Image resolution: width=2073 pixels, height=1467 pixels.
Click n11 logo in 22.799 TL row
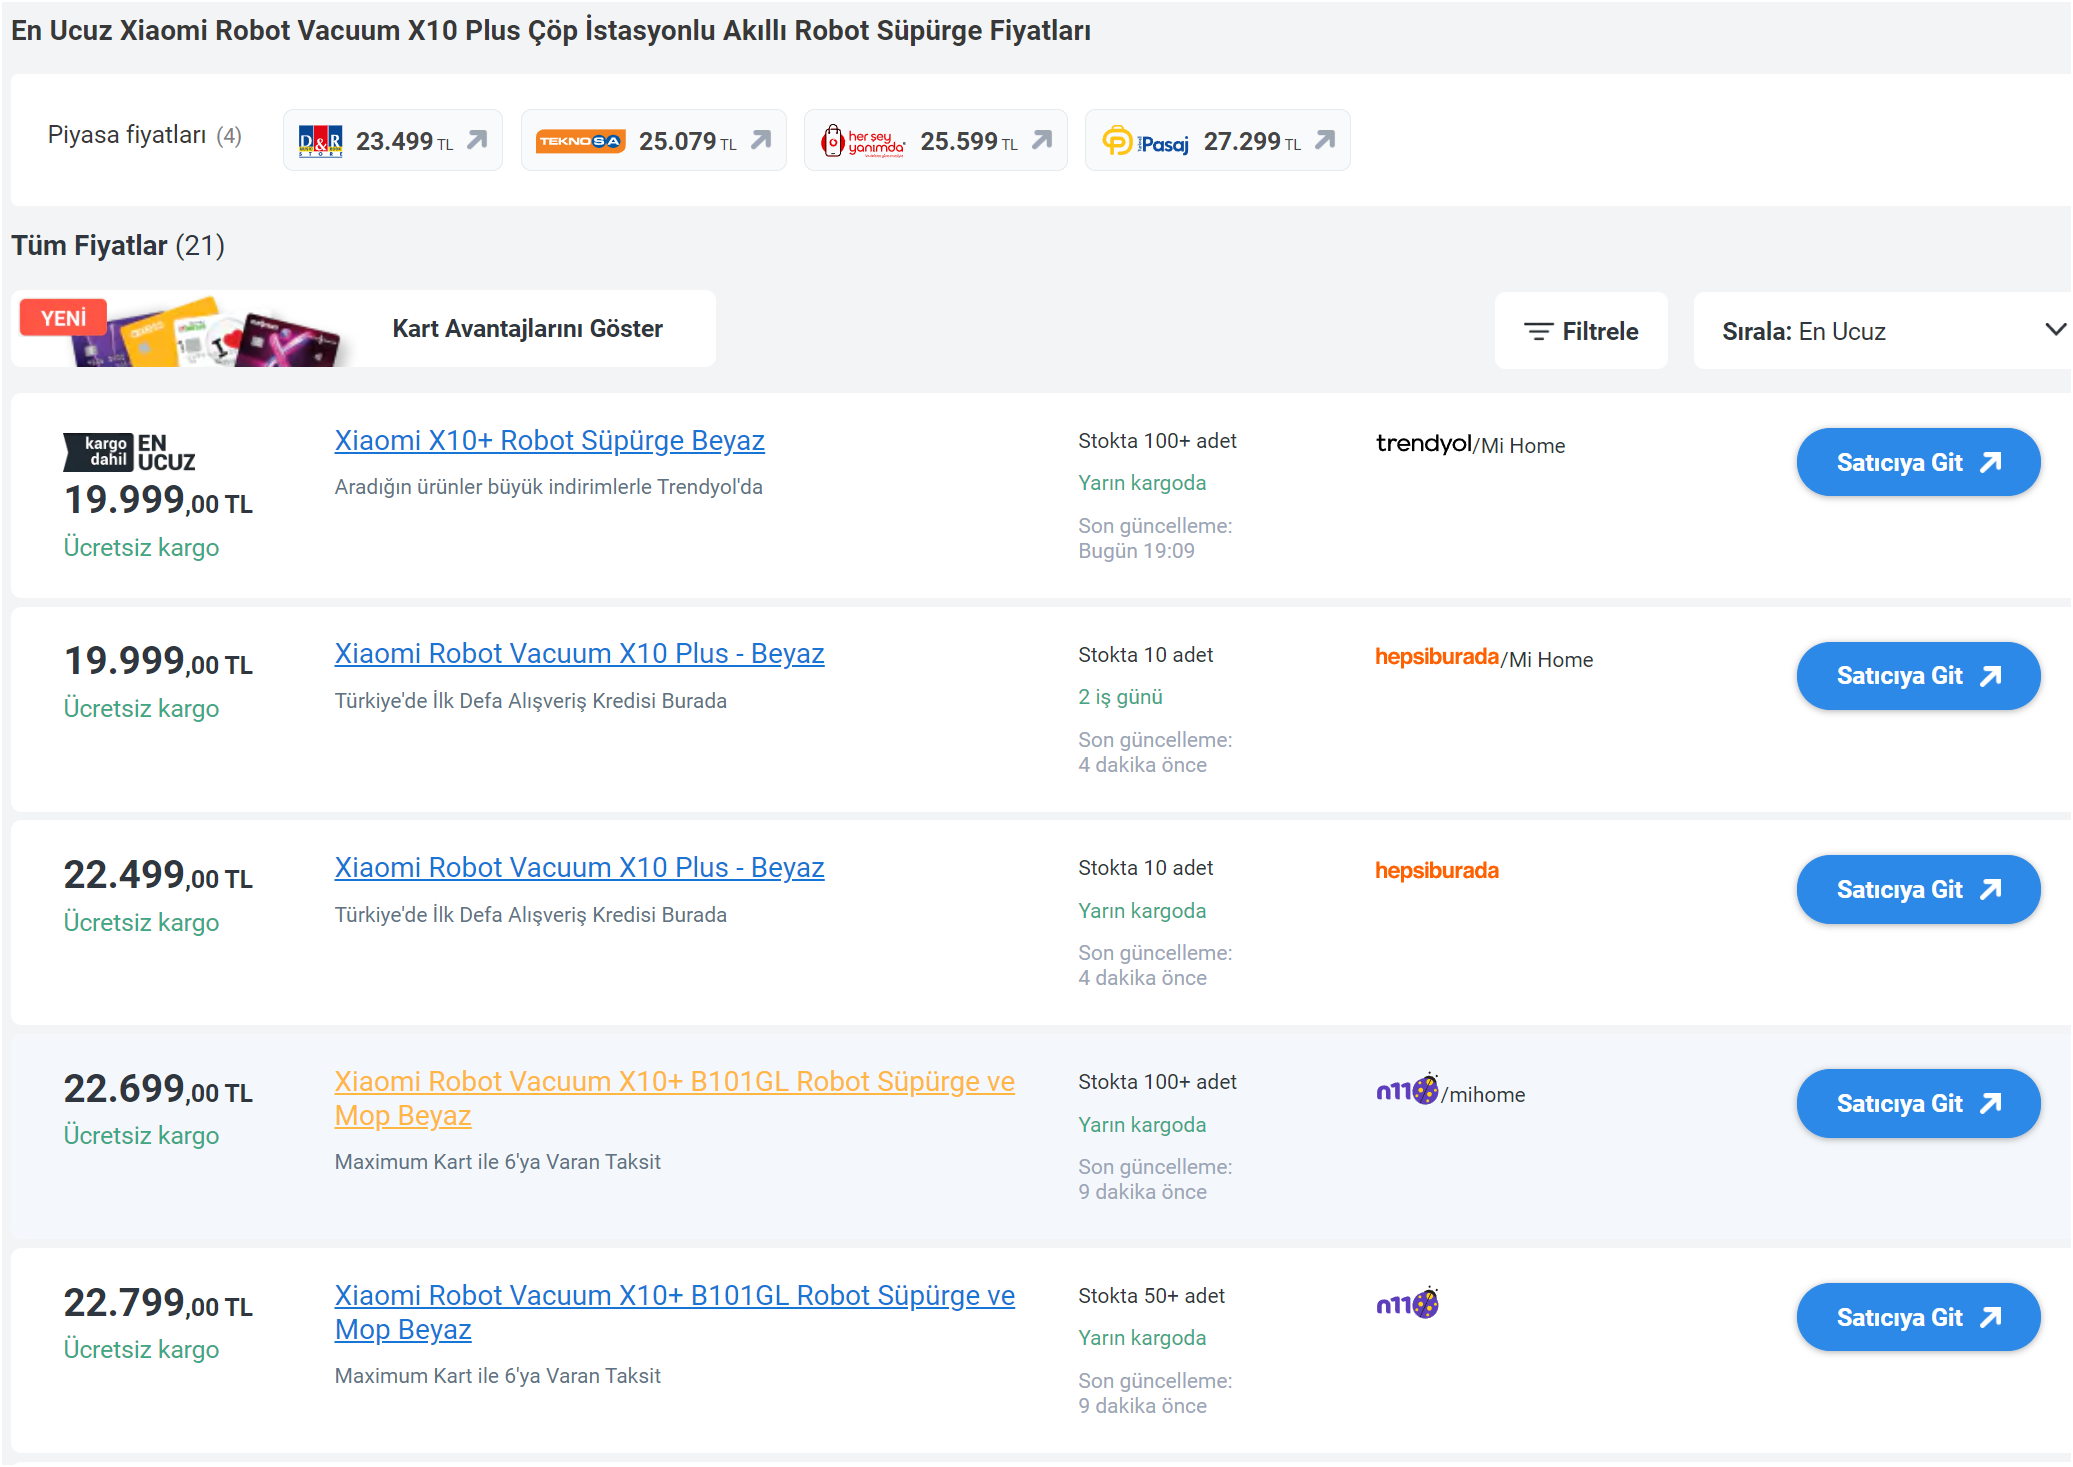1407,1302
